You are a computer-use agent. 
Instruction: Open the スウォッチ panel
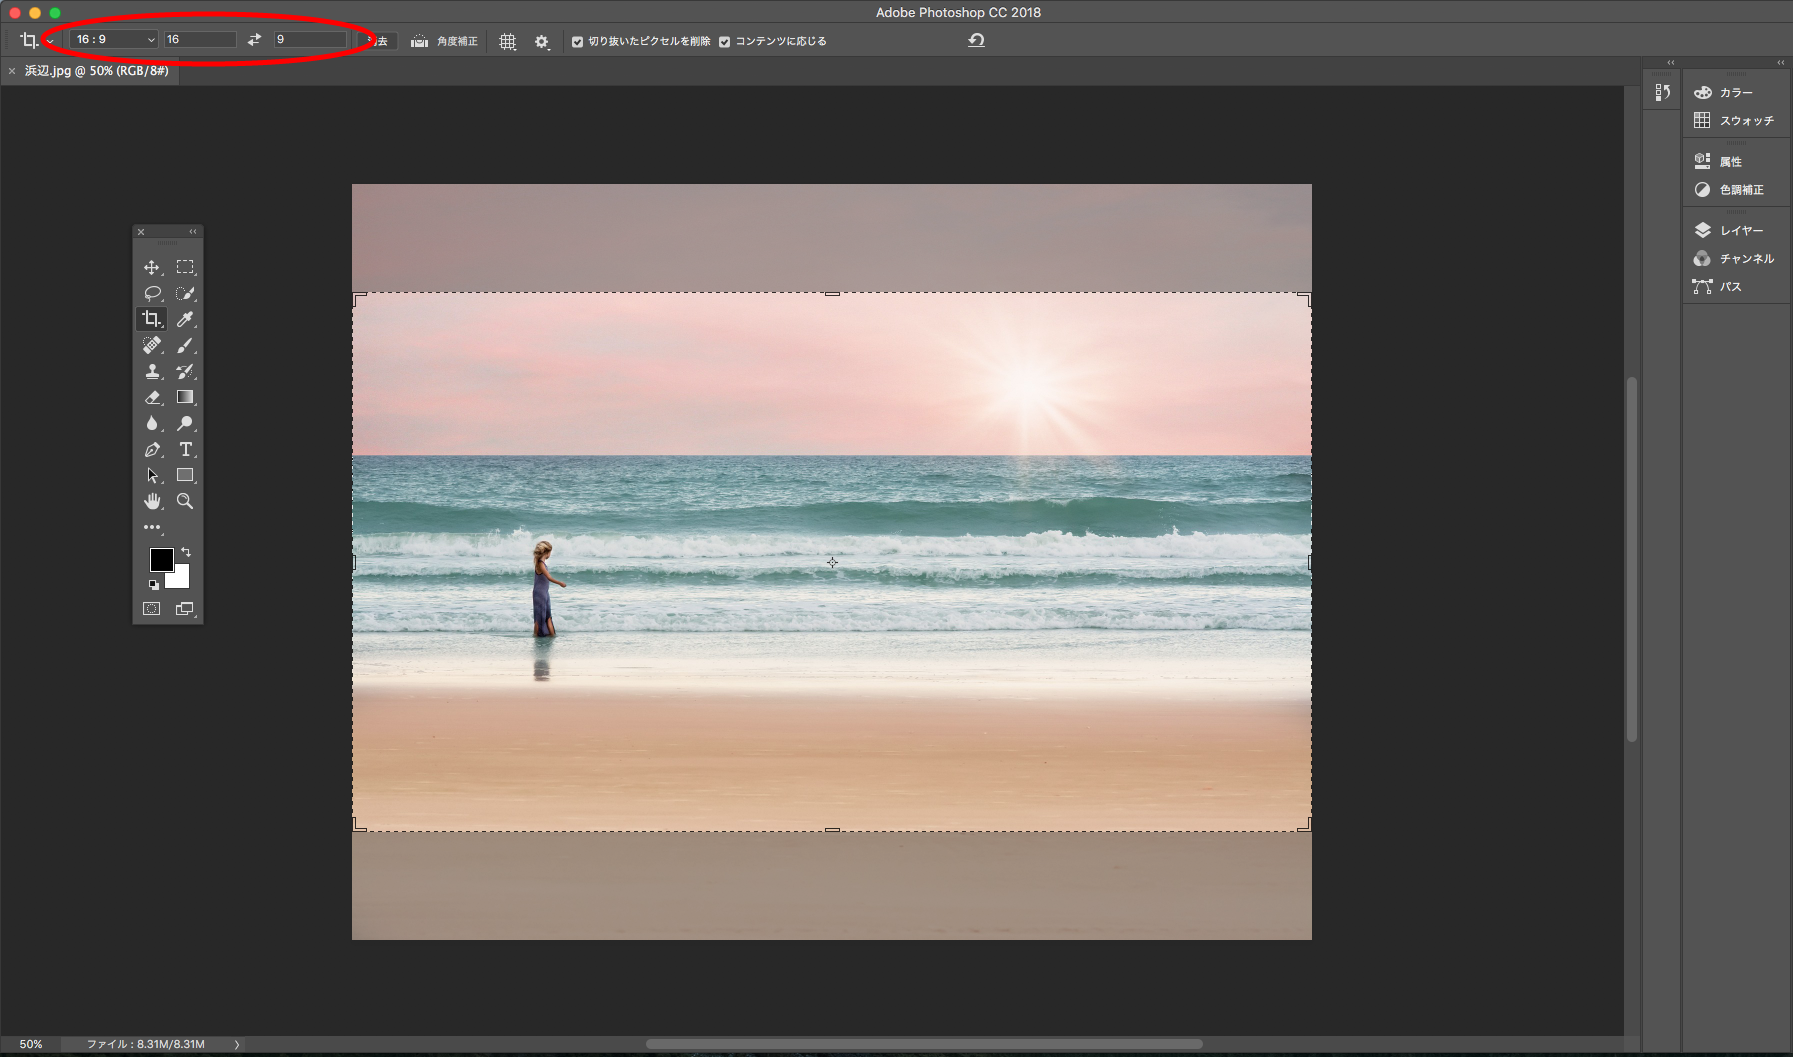click(x=1736, y=120)
